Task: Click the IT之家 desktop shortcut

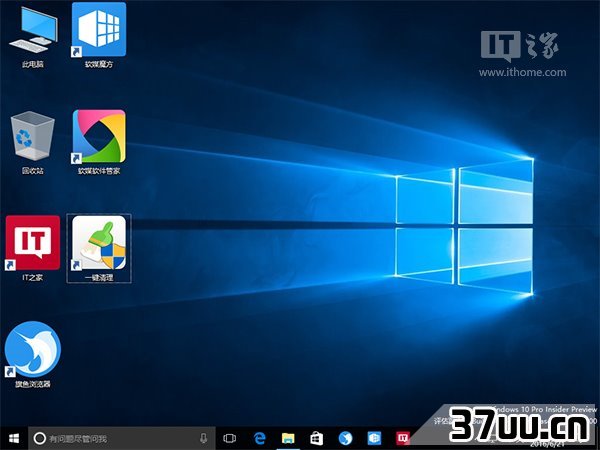Action: coord(33,248)
